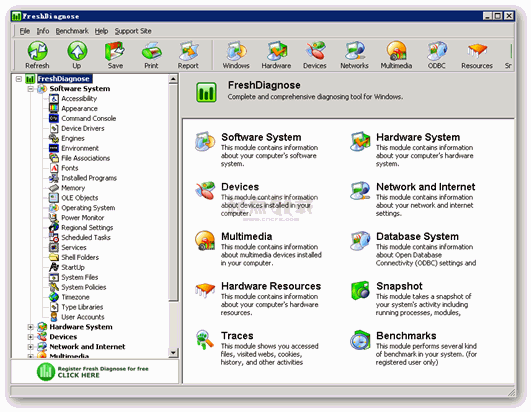Click the Devices module icon in main panel
This screenshot has width=531, height=412.
(205, 191)
